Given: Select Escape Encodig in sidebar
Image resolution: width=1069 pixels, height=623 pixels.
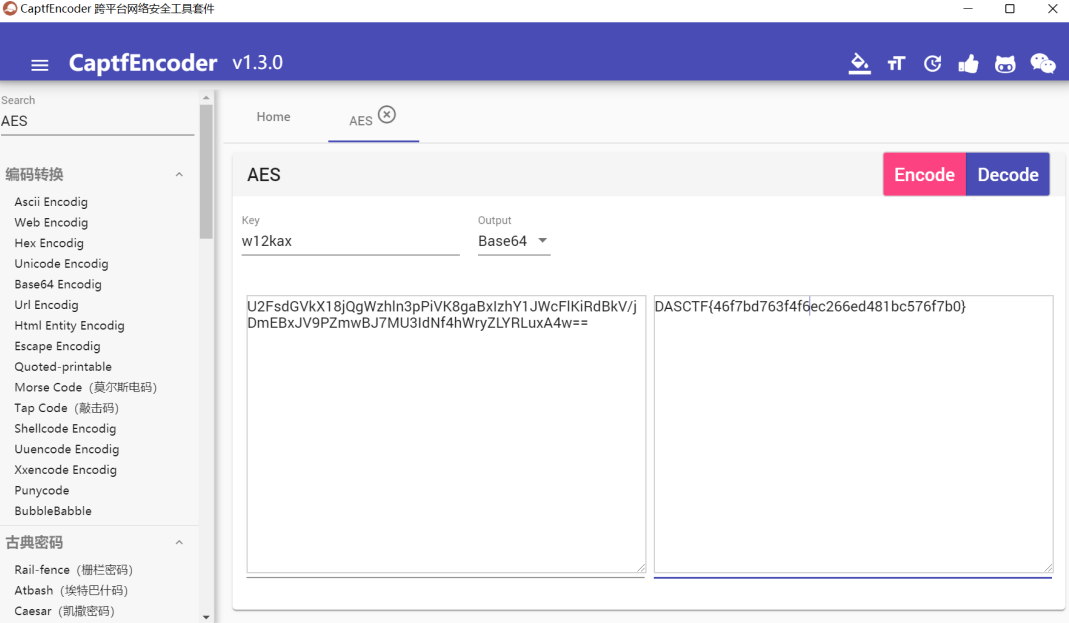Looking at the screenshot, I should pyautogui.click(x=57, y=346).
